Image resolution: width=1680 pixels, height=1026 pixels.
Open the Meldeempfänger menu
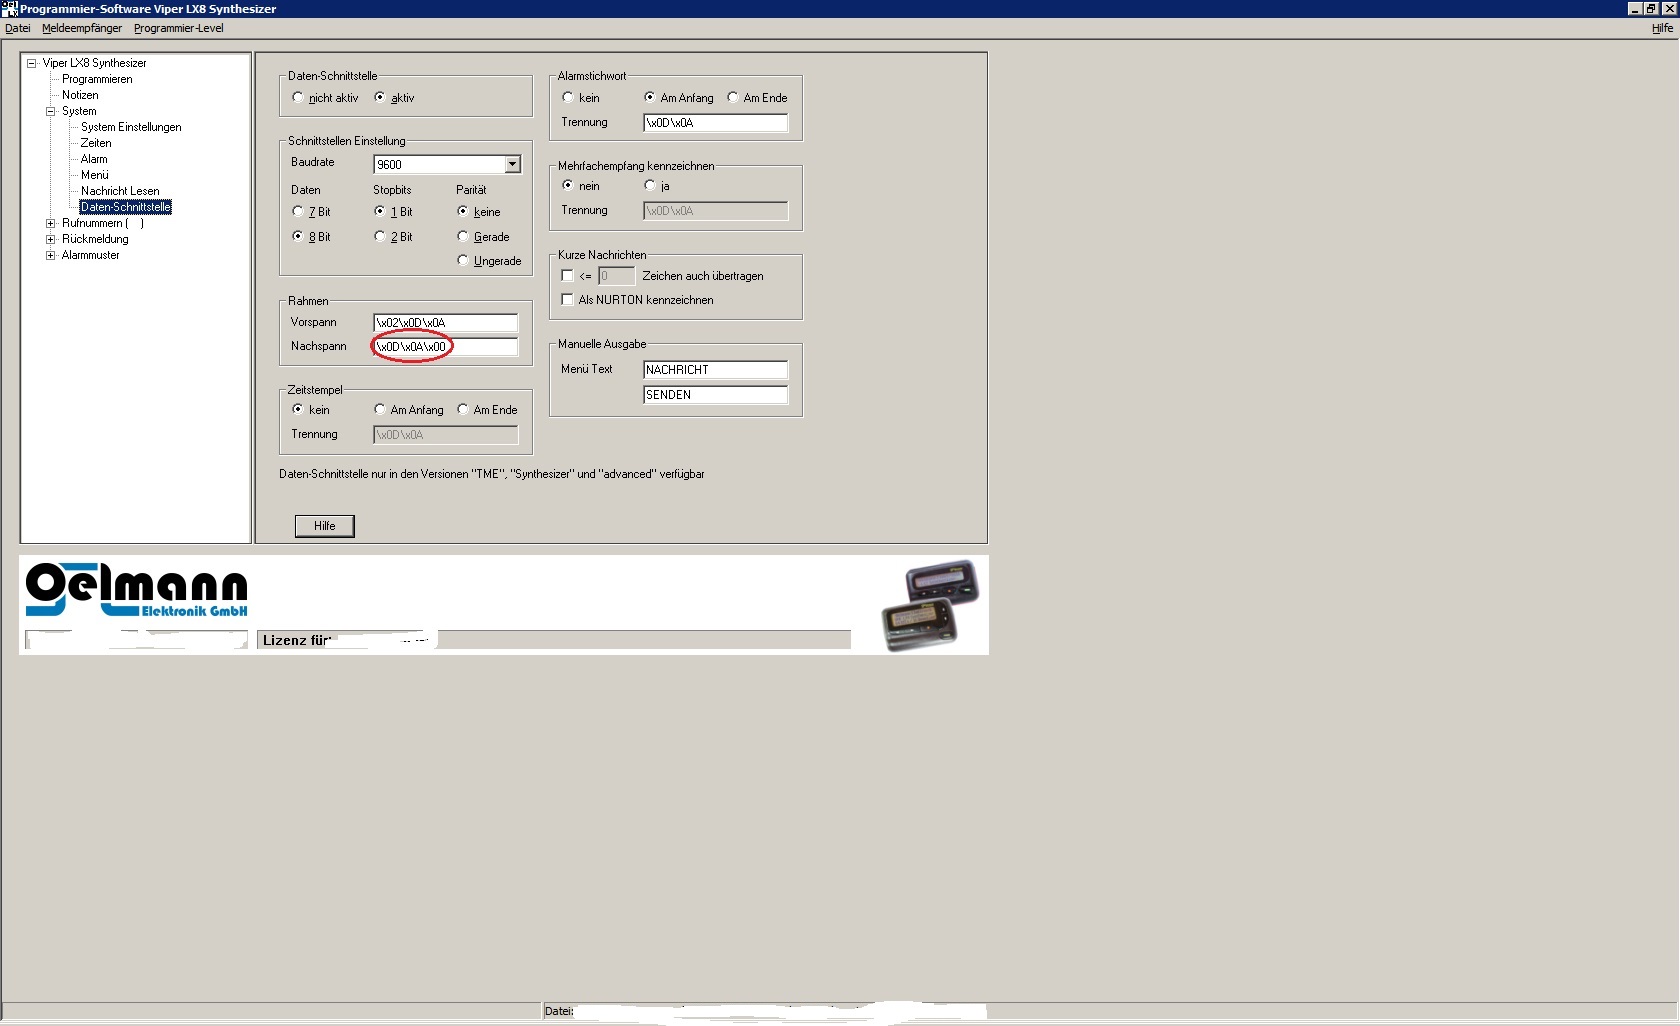(x=82, y=28)
